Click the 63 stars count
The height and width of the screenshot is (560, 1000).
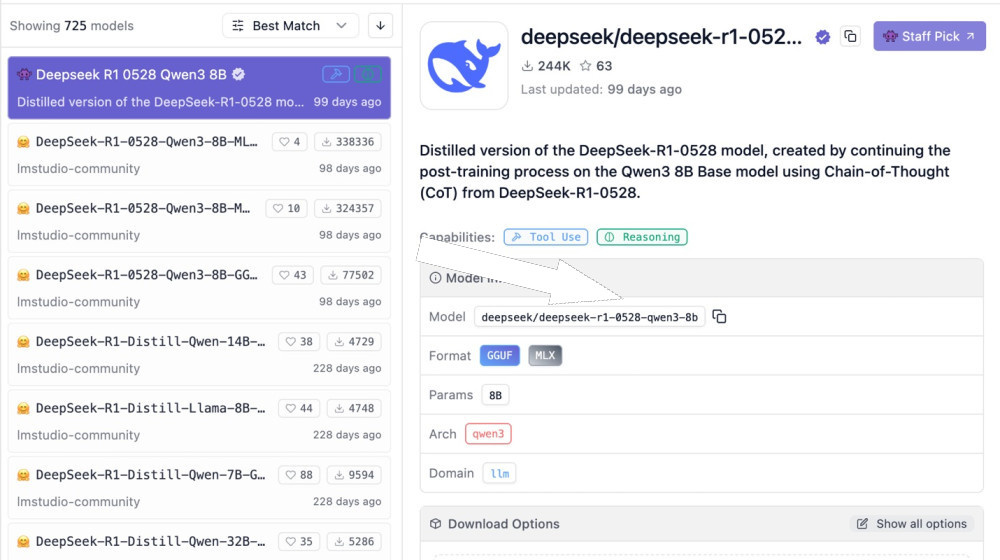(596, 66)
